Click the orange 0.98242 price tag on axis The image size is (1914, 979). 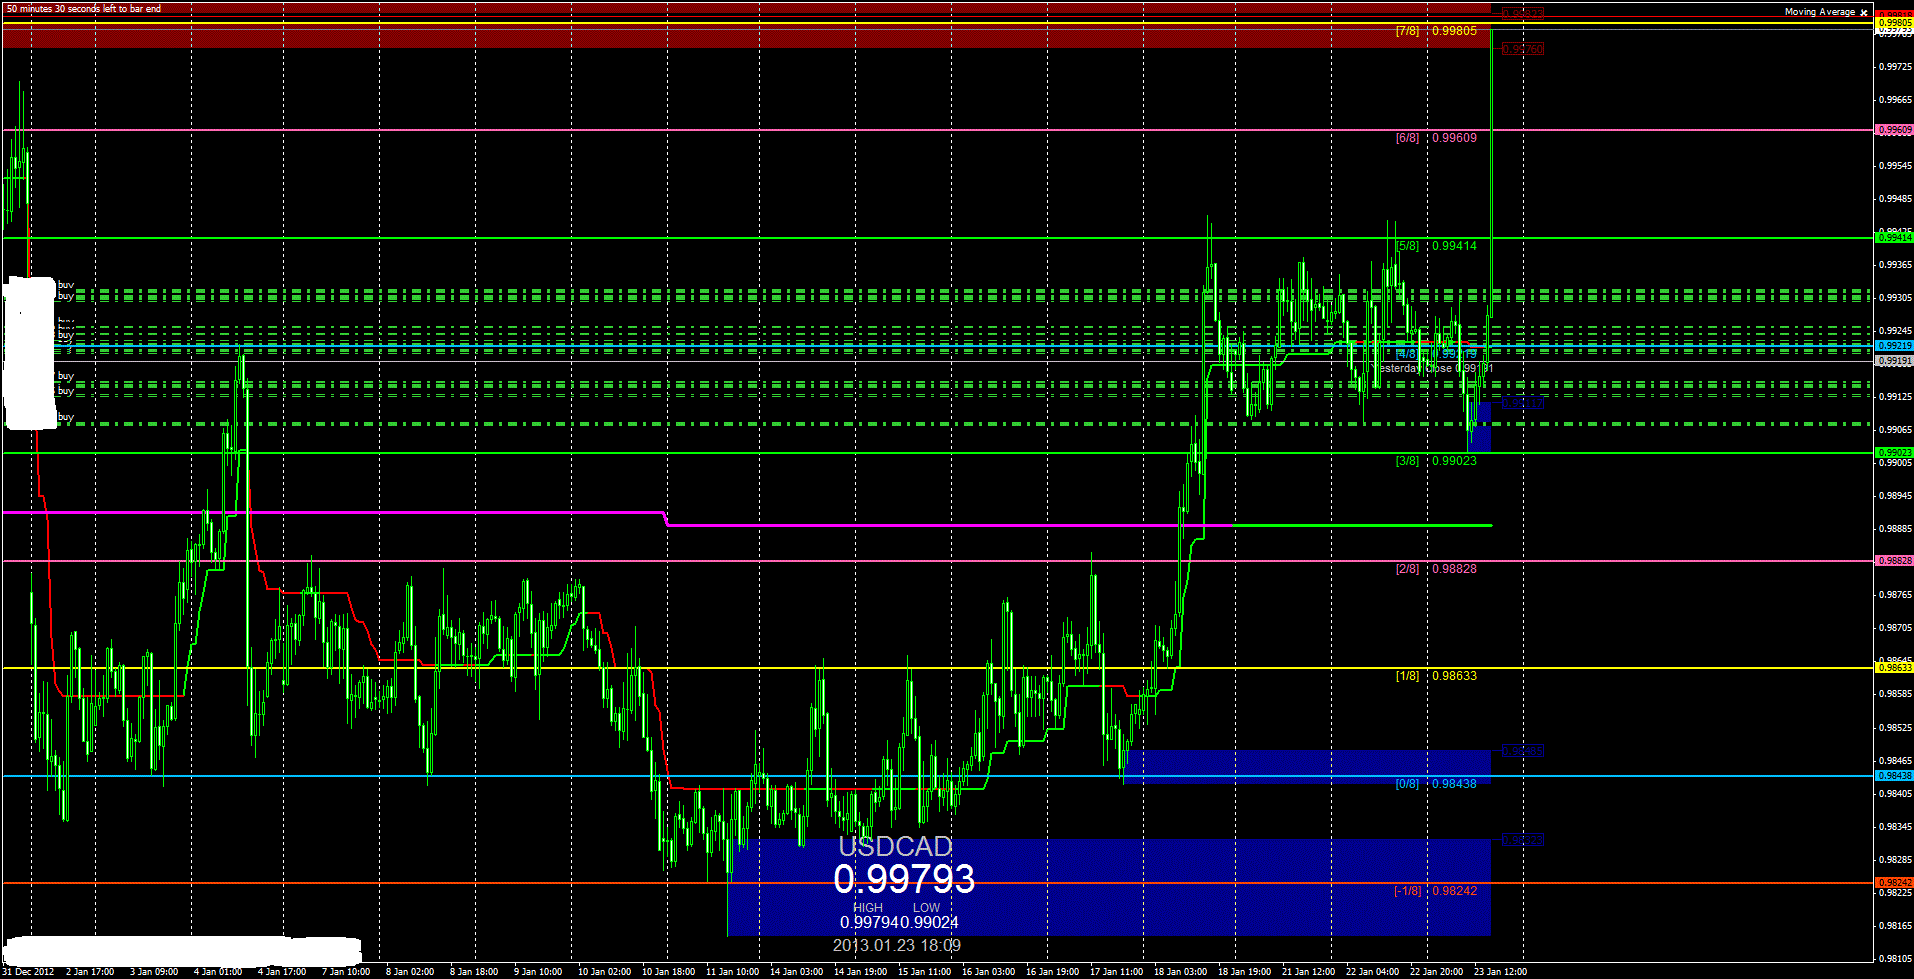point(1894,883)
